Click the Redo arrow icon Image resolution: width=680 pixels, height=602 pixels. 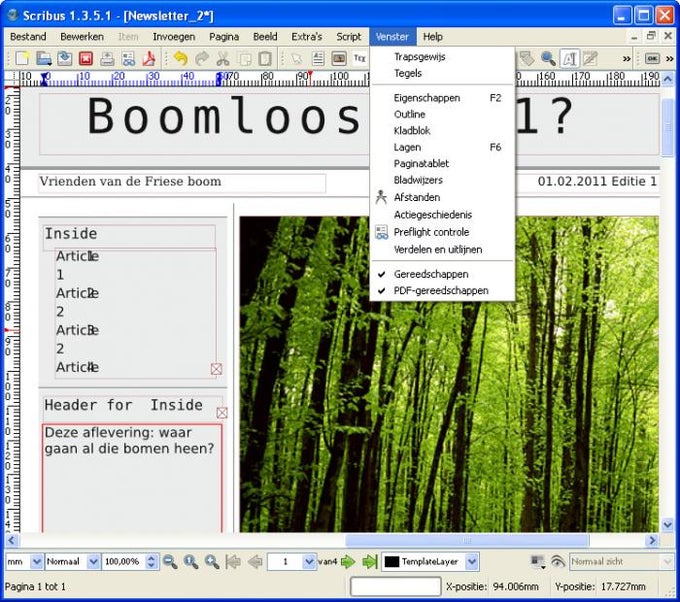pos(202,58)
